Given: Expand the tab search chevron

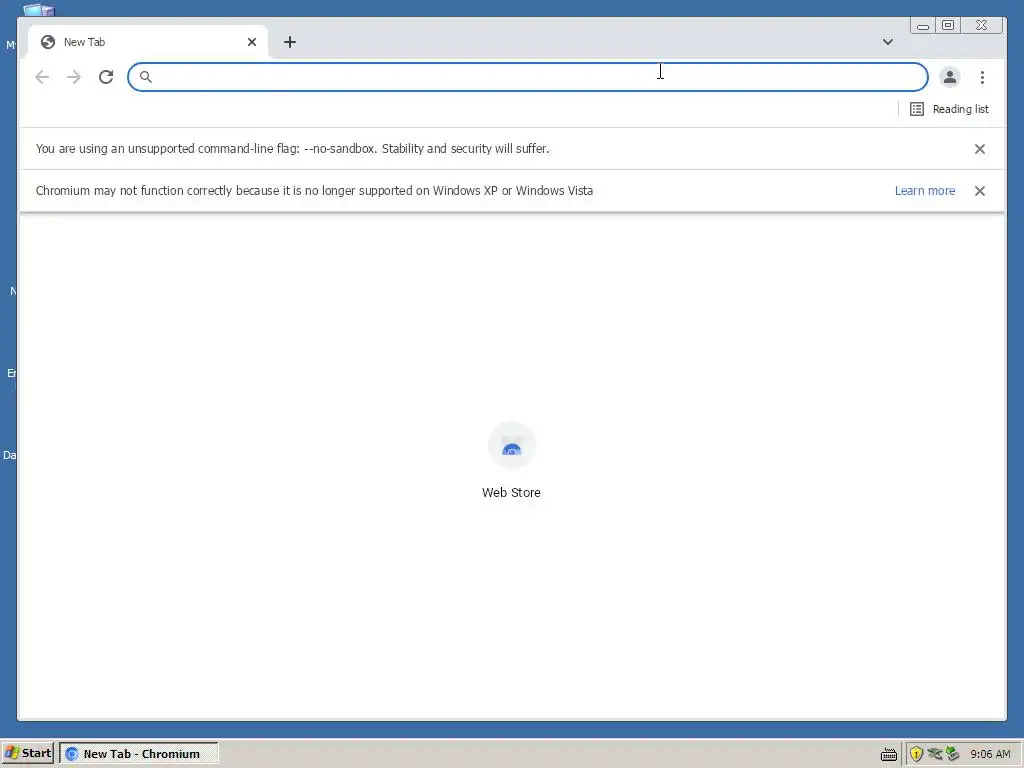Looking at the screenshot, I should tap(888, 42).
